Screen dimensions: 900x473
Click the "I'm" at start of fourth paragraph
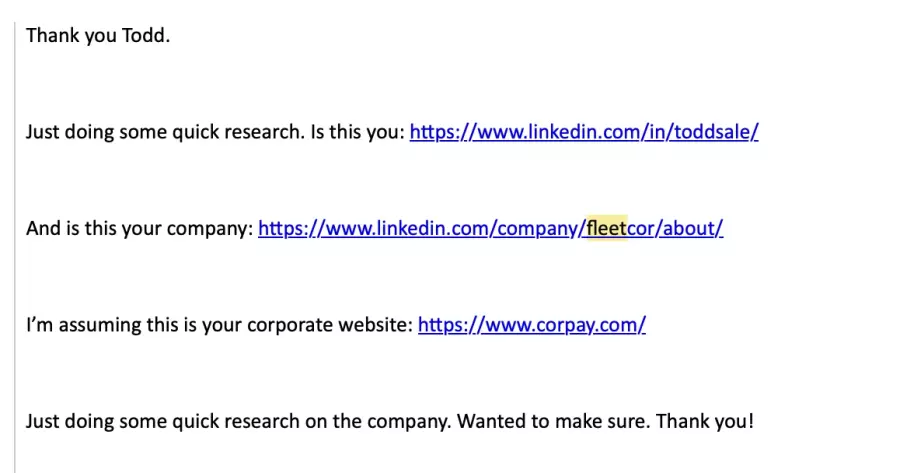[x=39, y=325]
